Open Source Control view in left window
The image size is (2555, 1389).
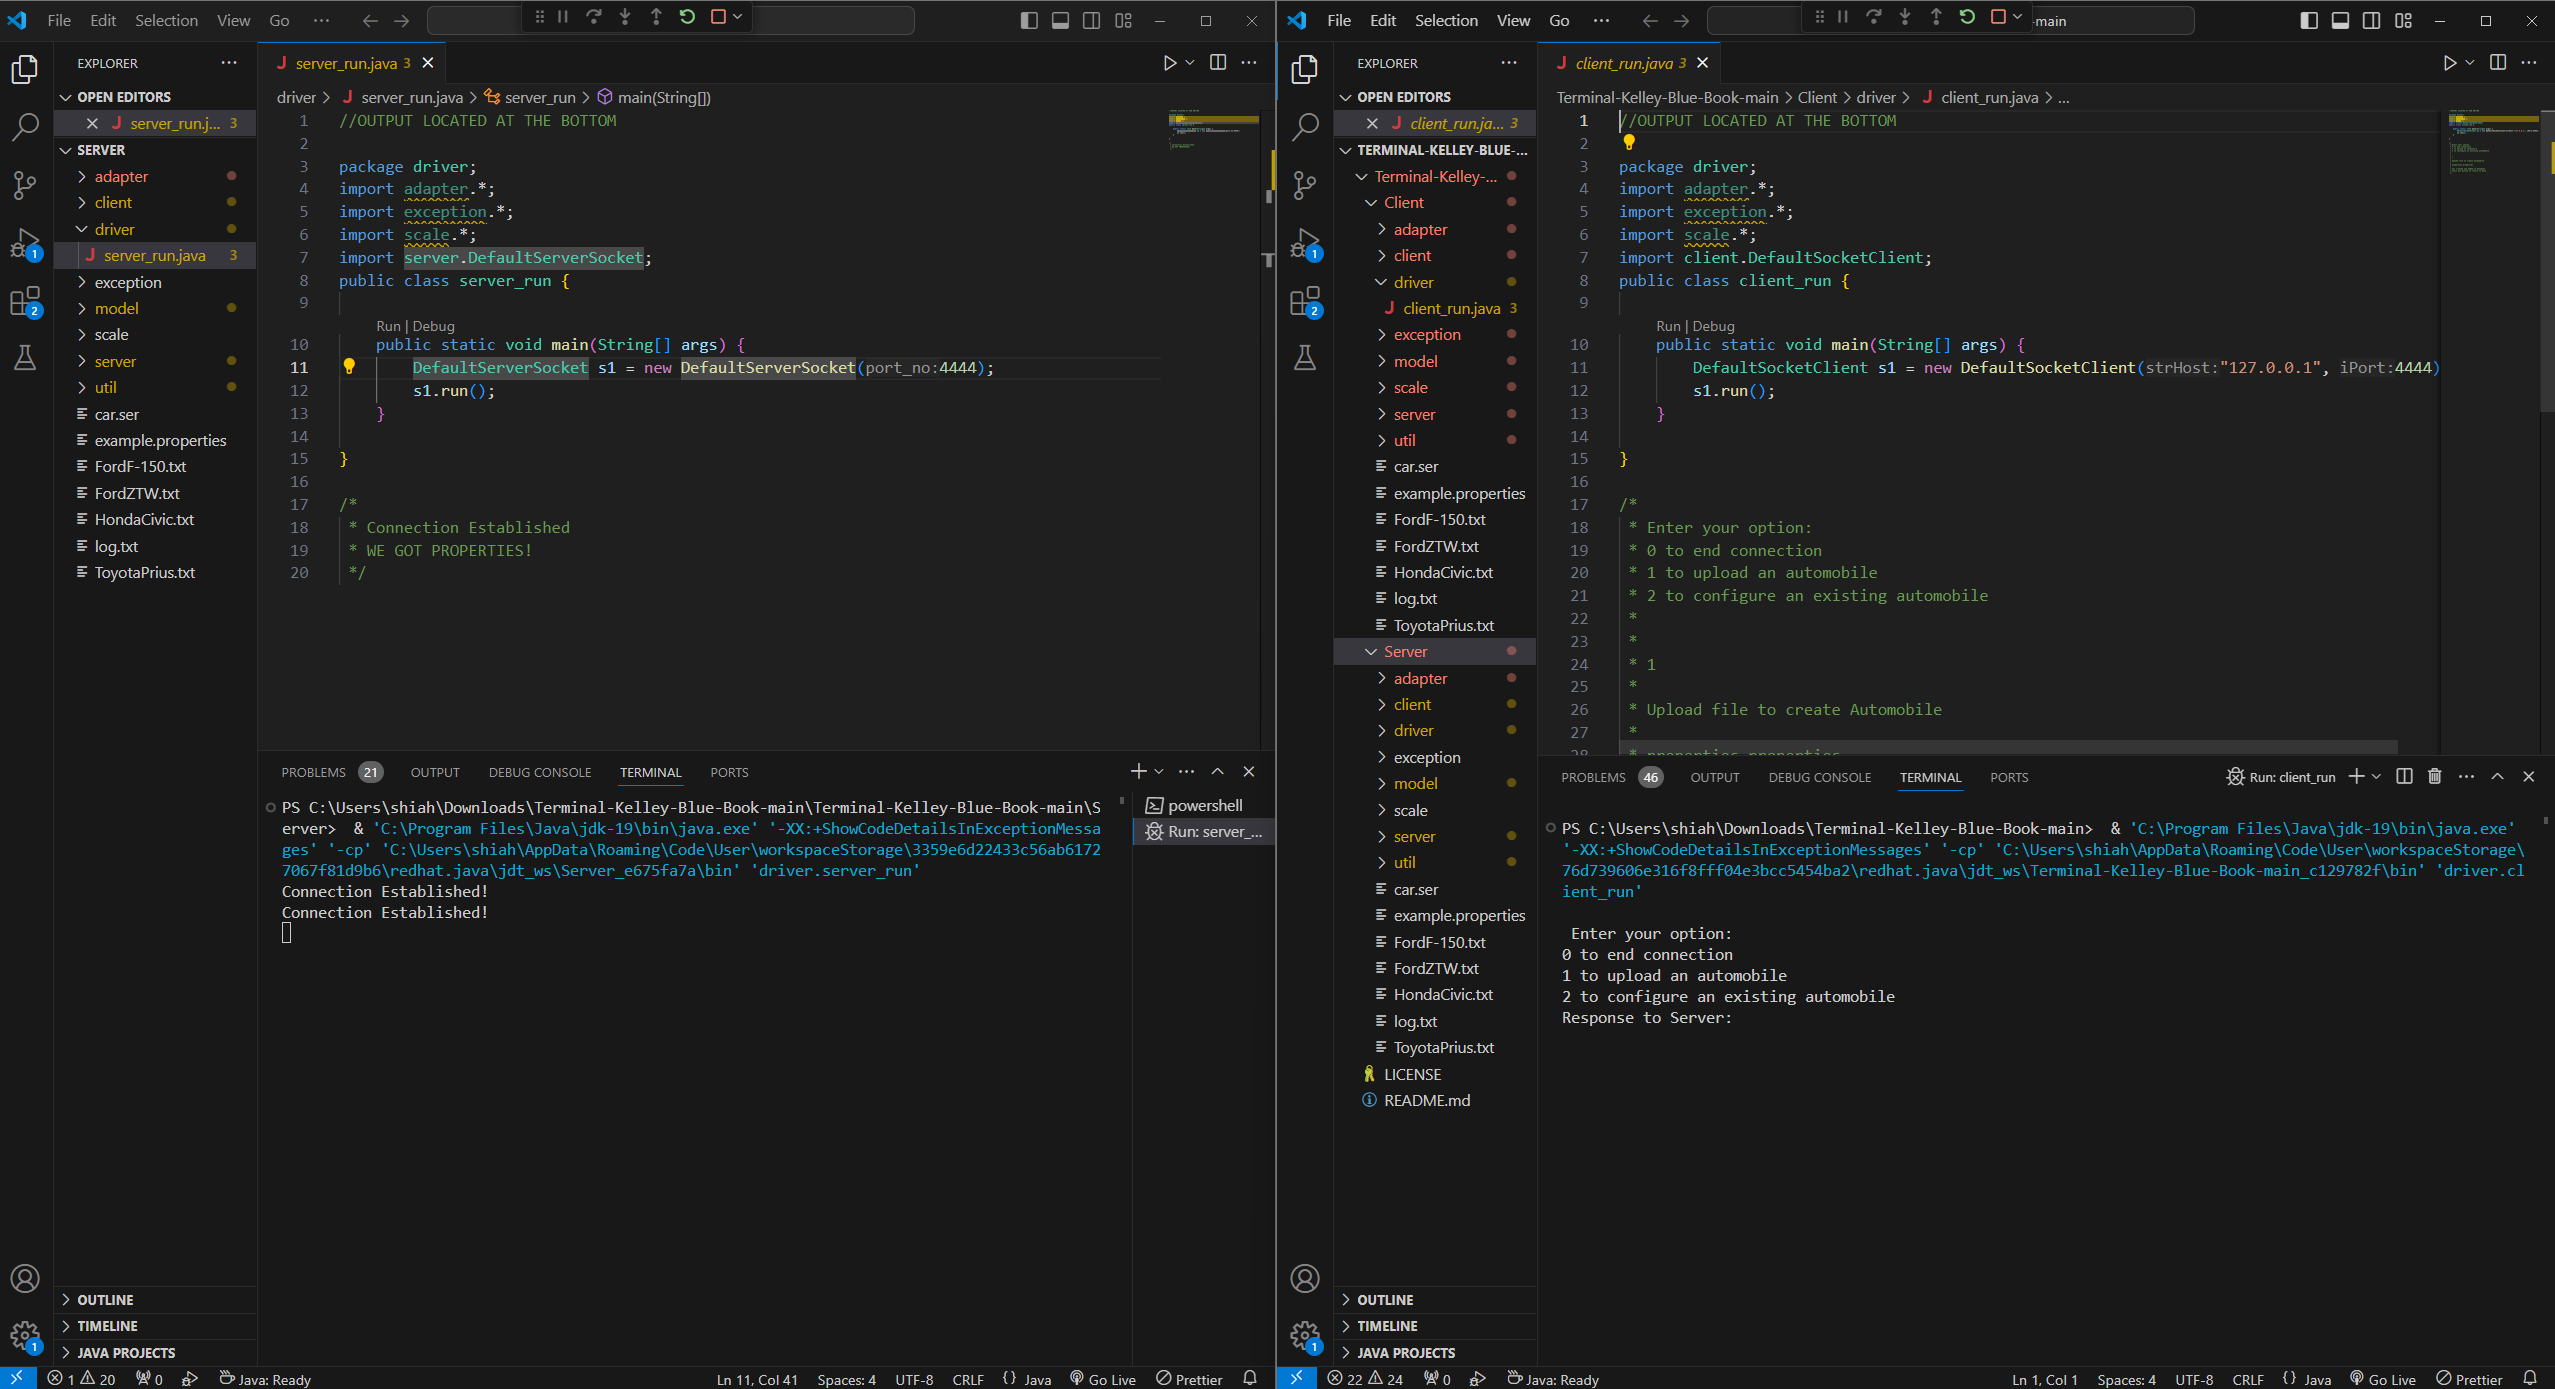[x=24, y=184]
